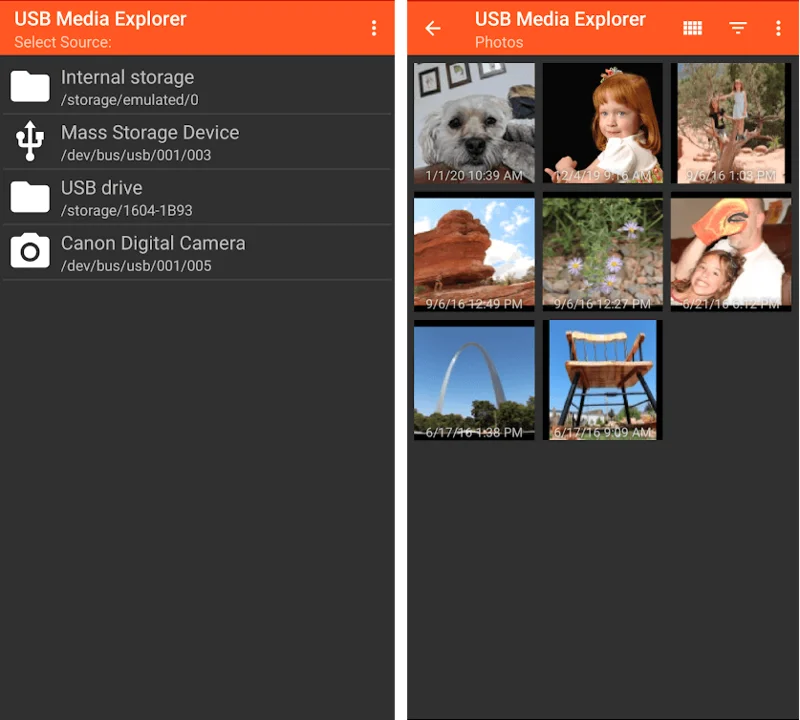
Task: Open the Gateway Arch photo from 6/17/16 1:38 PM
Action: pyautogui.click(x=474, y=380)
